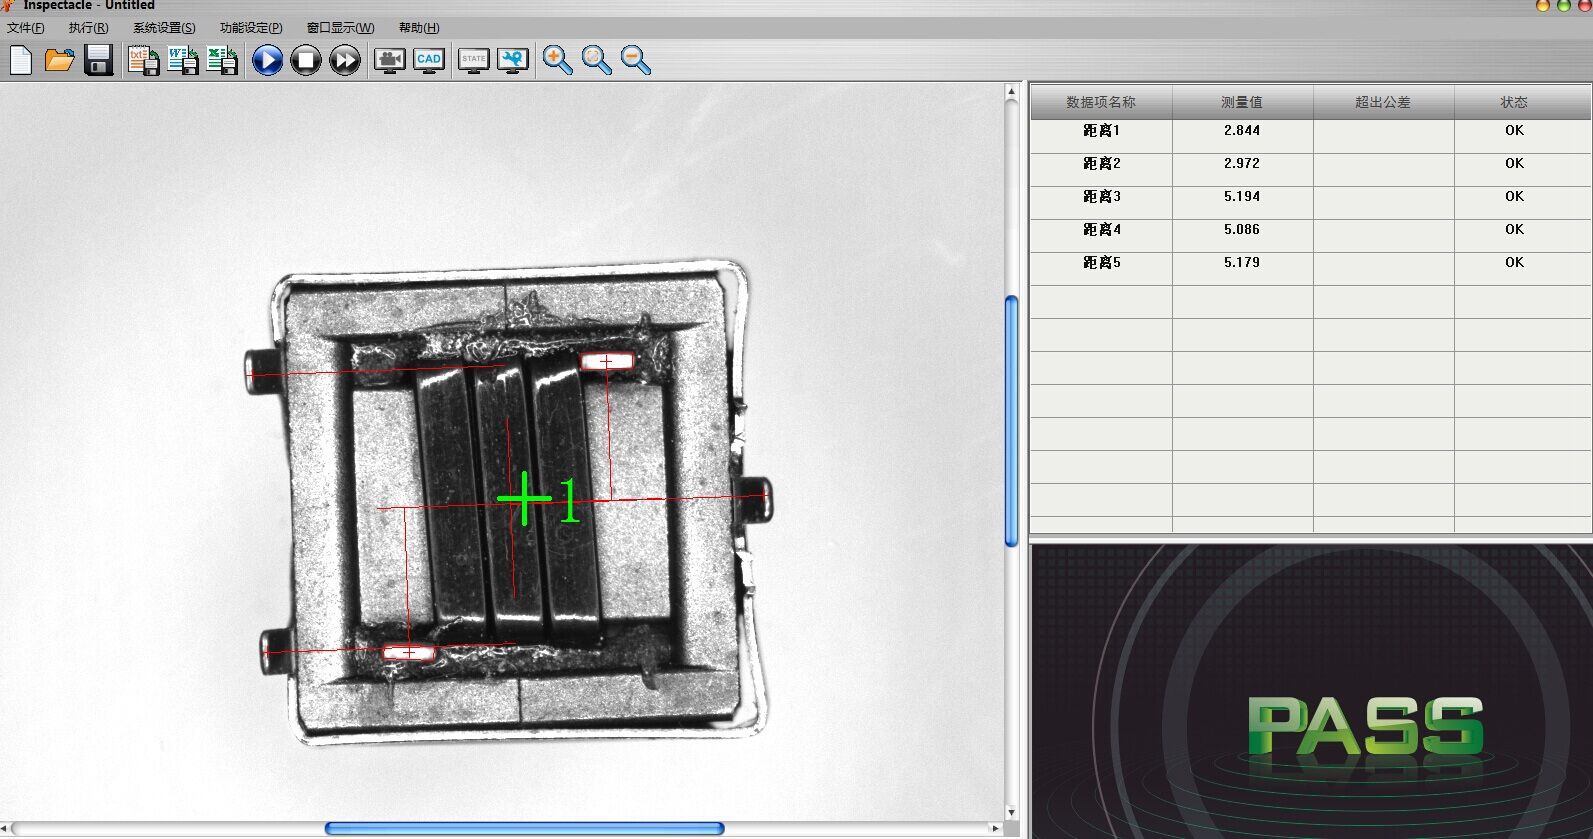Select the 距离5 row name

(1101, 262)
